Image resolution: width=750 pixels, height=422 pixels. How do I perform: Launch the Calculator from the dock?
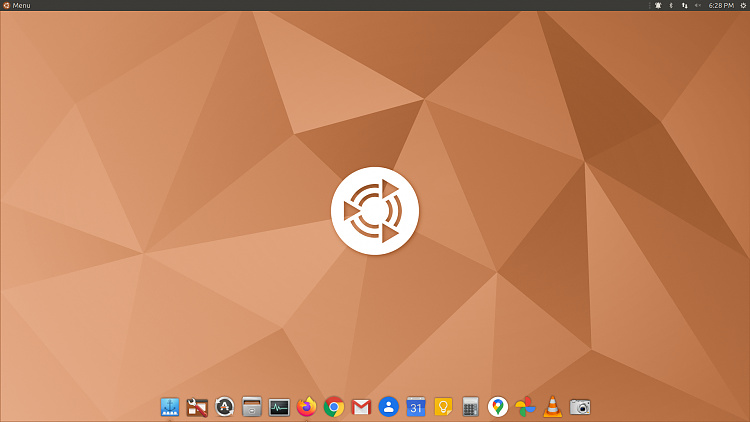point(470,407)
